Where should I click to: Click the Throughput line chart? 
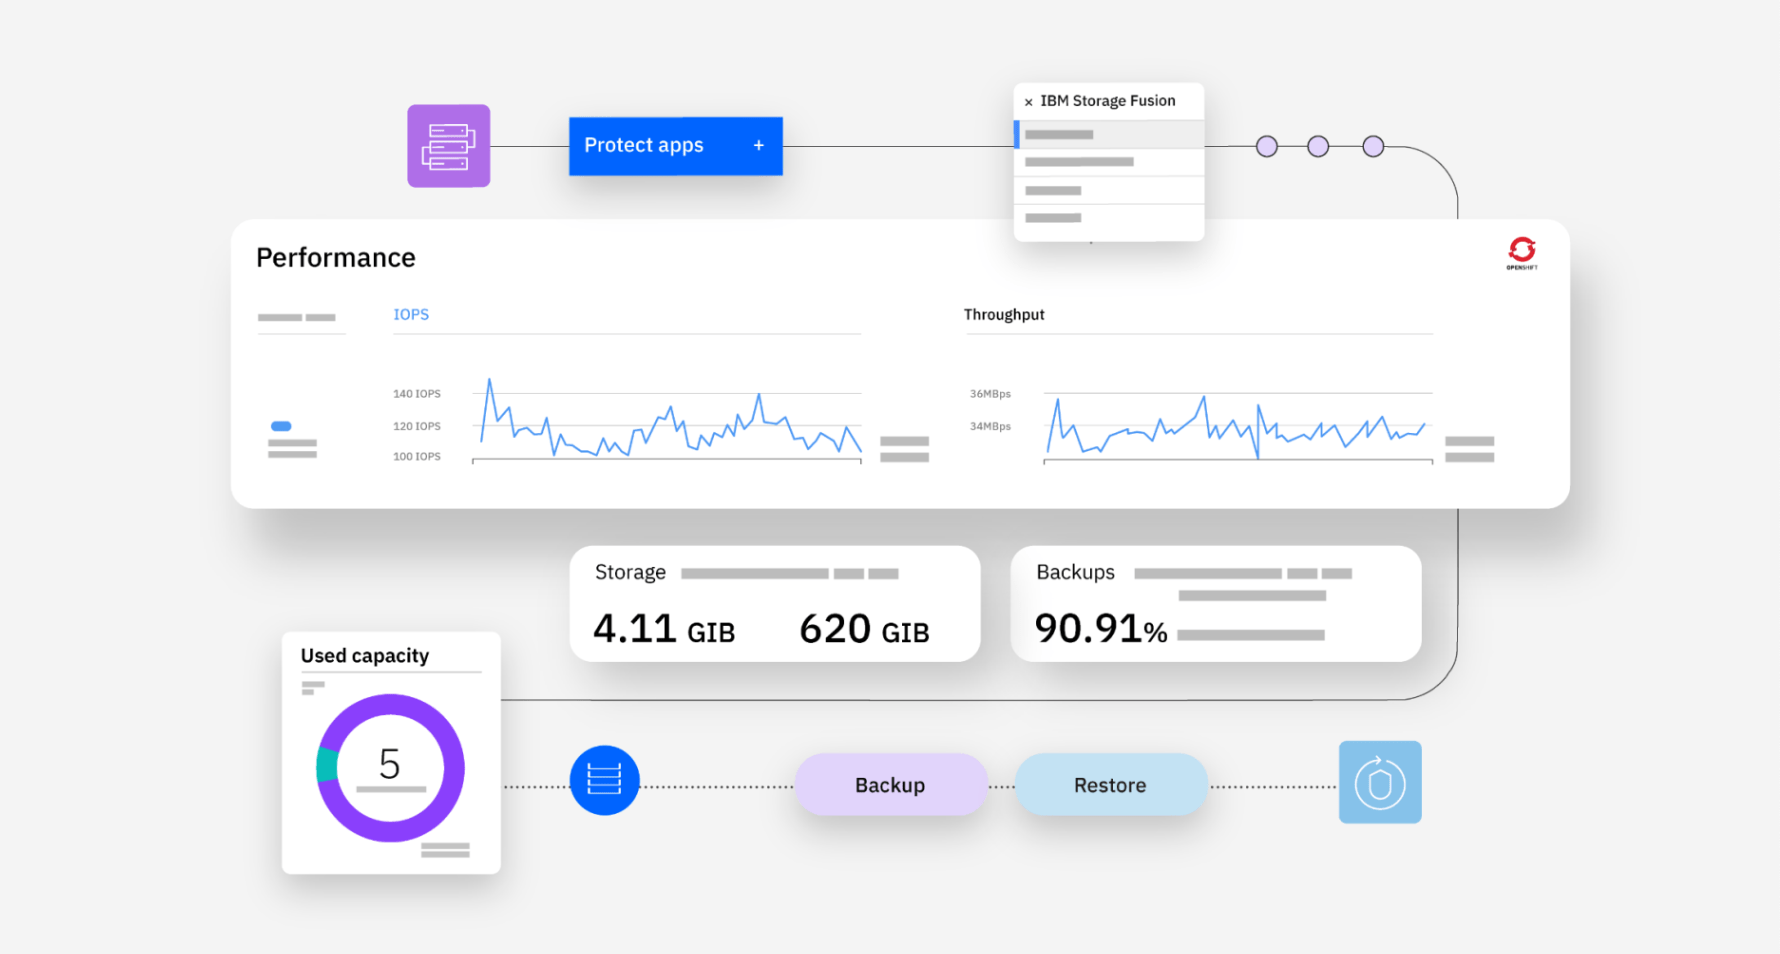tap(1238, 427)
